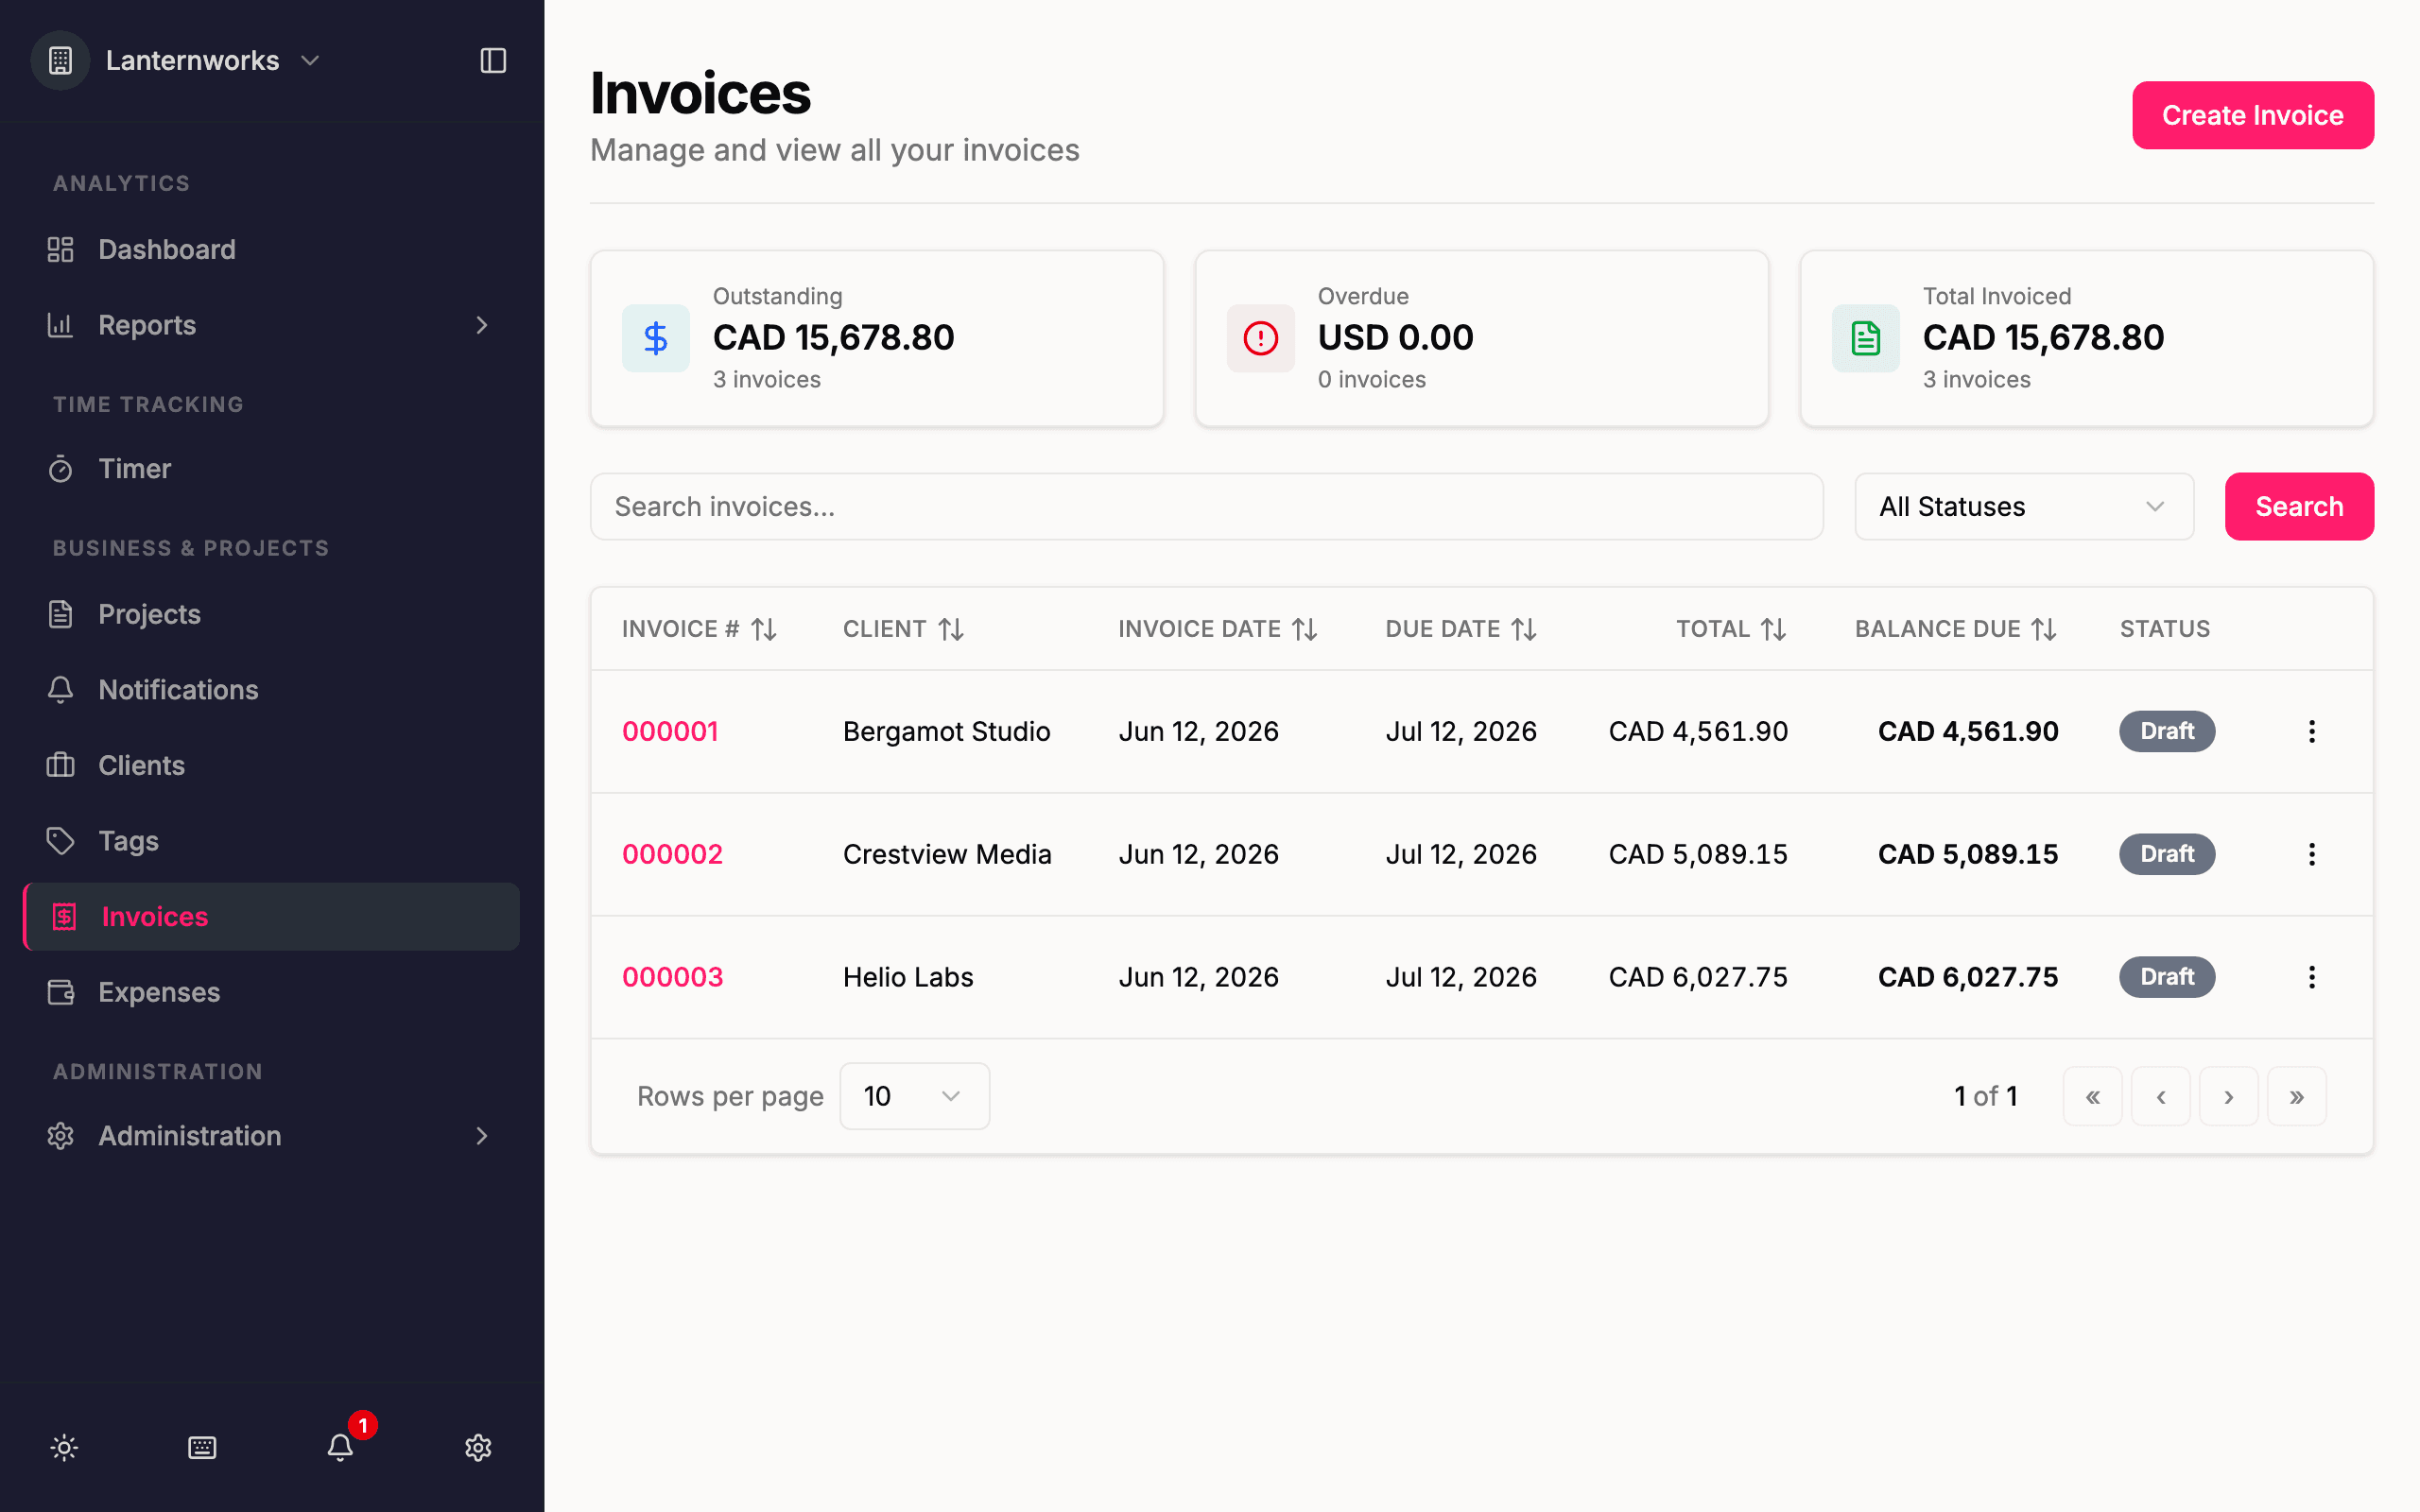Image resolution: width=2420 pixels, height=1512 pixels.
Task: Open actions menu for invoice 000003
Action: point(2312,977)
